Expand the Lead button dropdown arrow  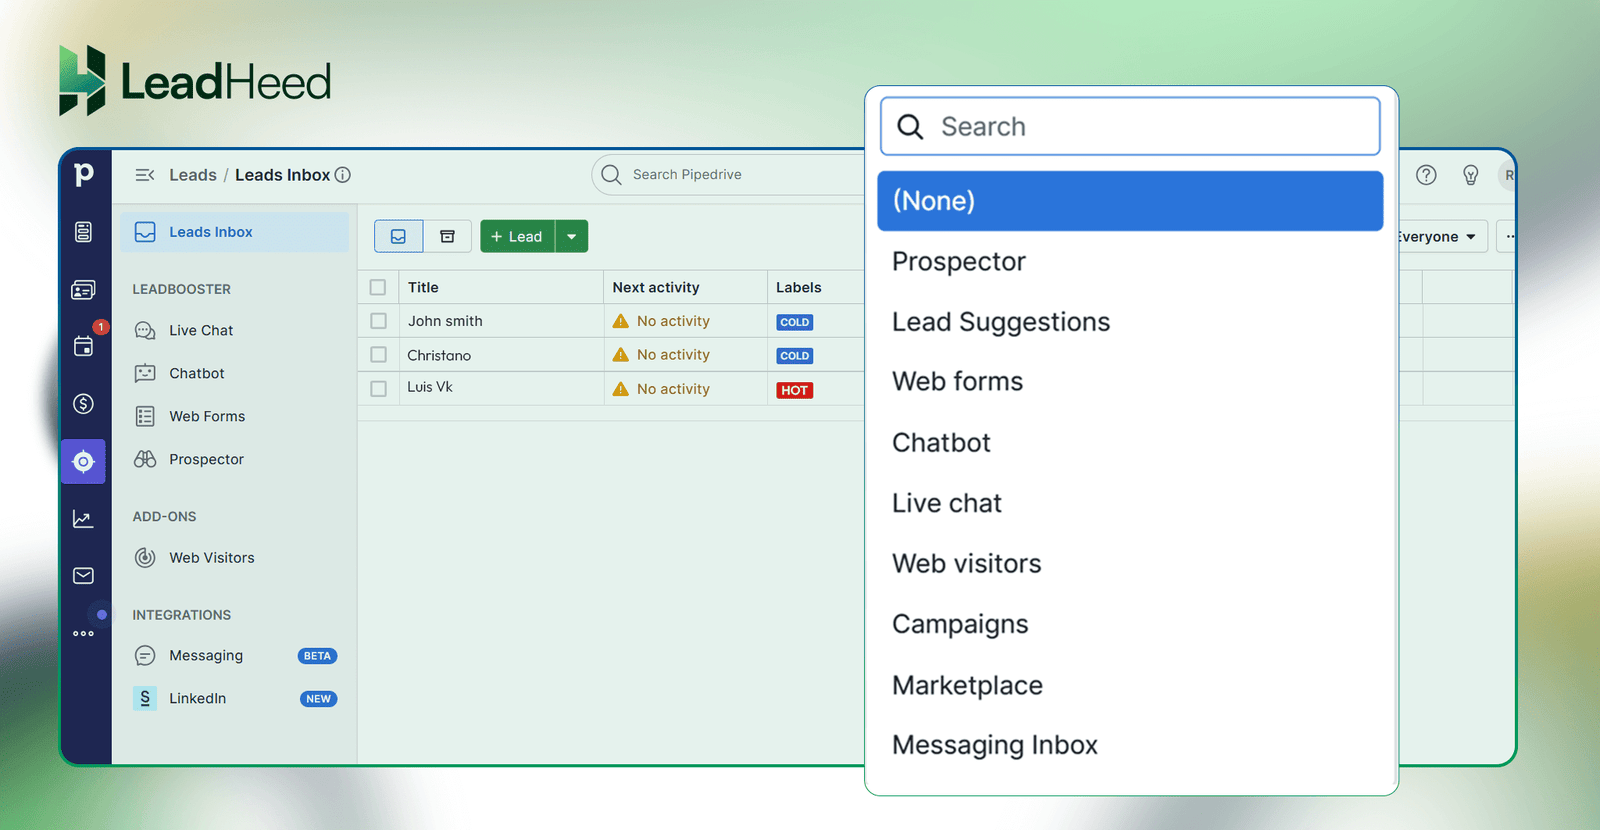[572, 236]
